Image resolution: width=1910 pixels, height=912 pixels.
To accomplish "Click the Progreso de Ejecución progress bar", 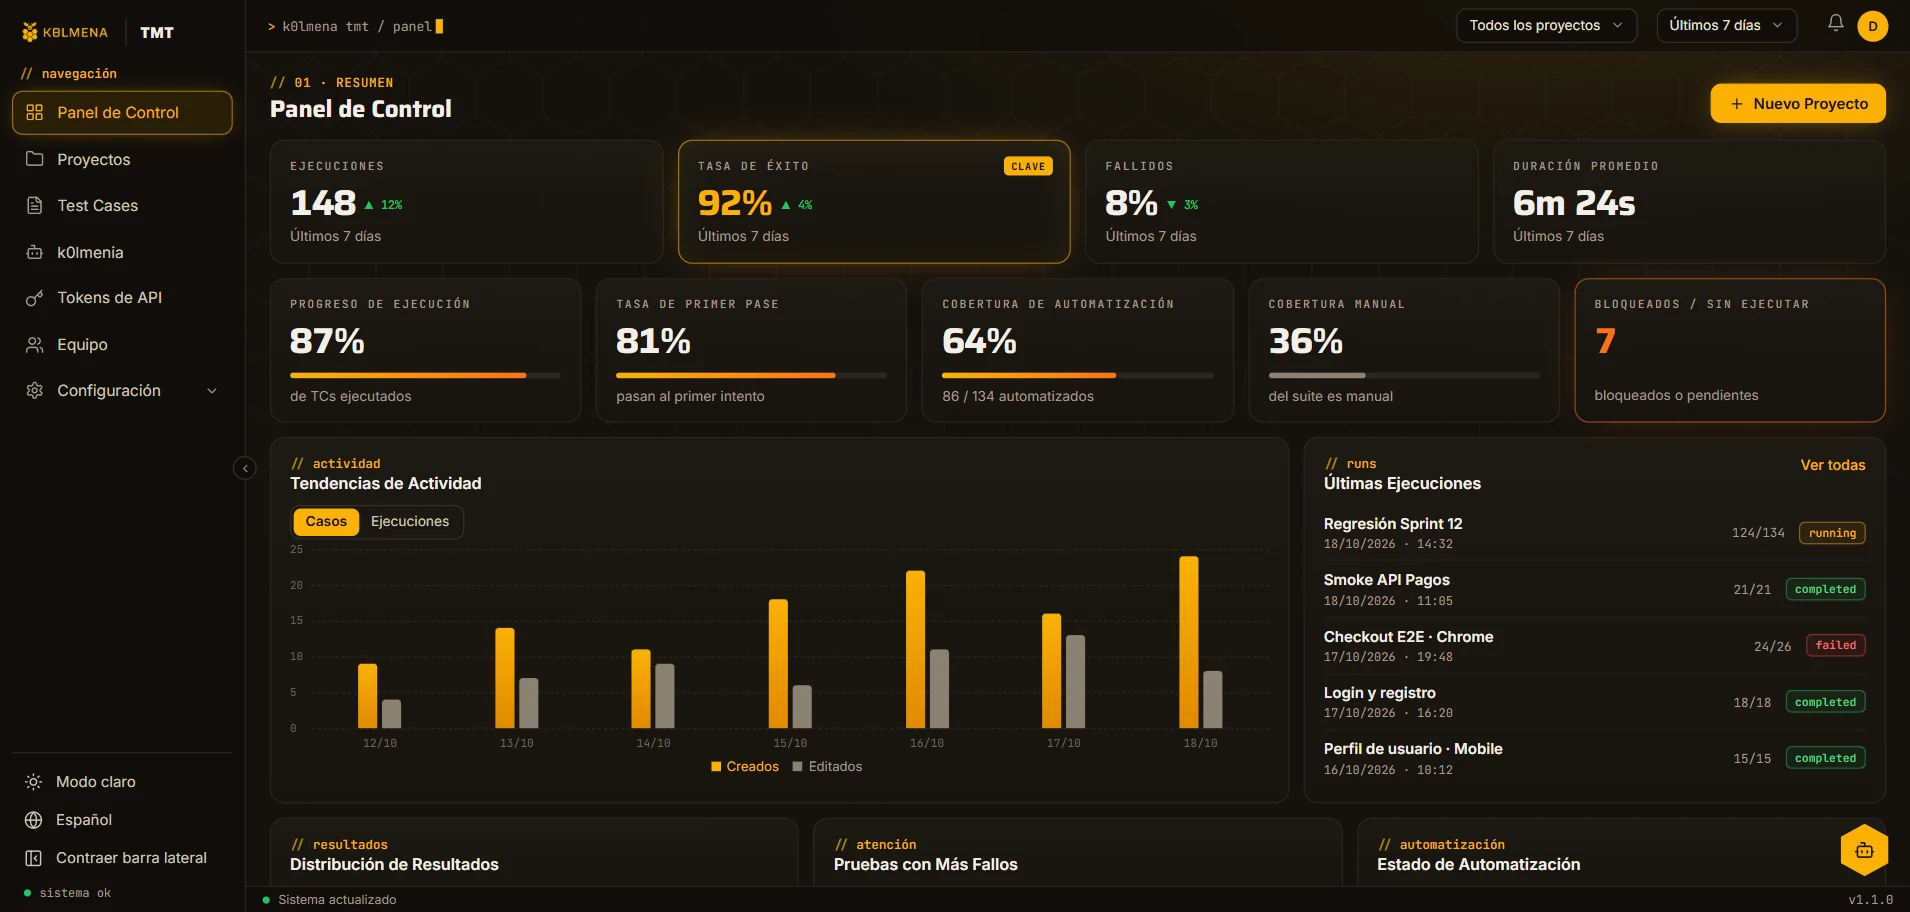I will click(x=425, y=376).
